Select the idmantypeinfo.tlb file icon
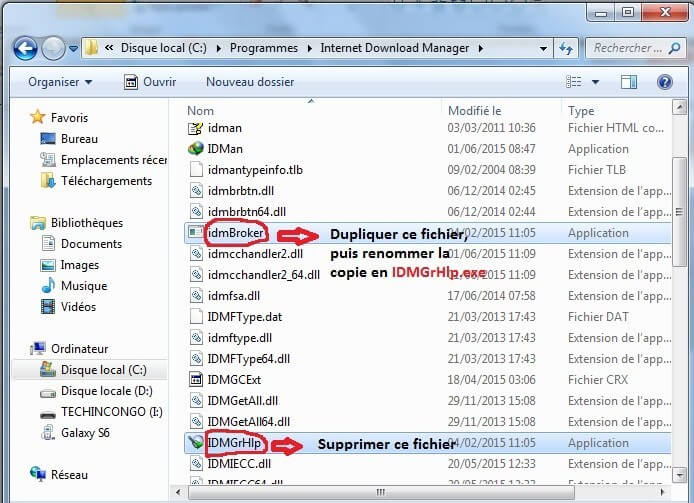This screenshot has height=503, width=694. [196, 170]
